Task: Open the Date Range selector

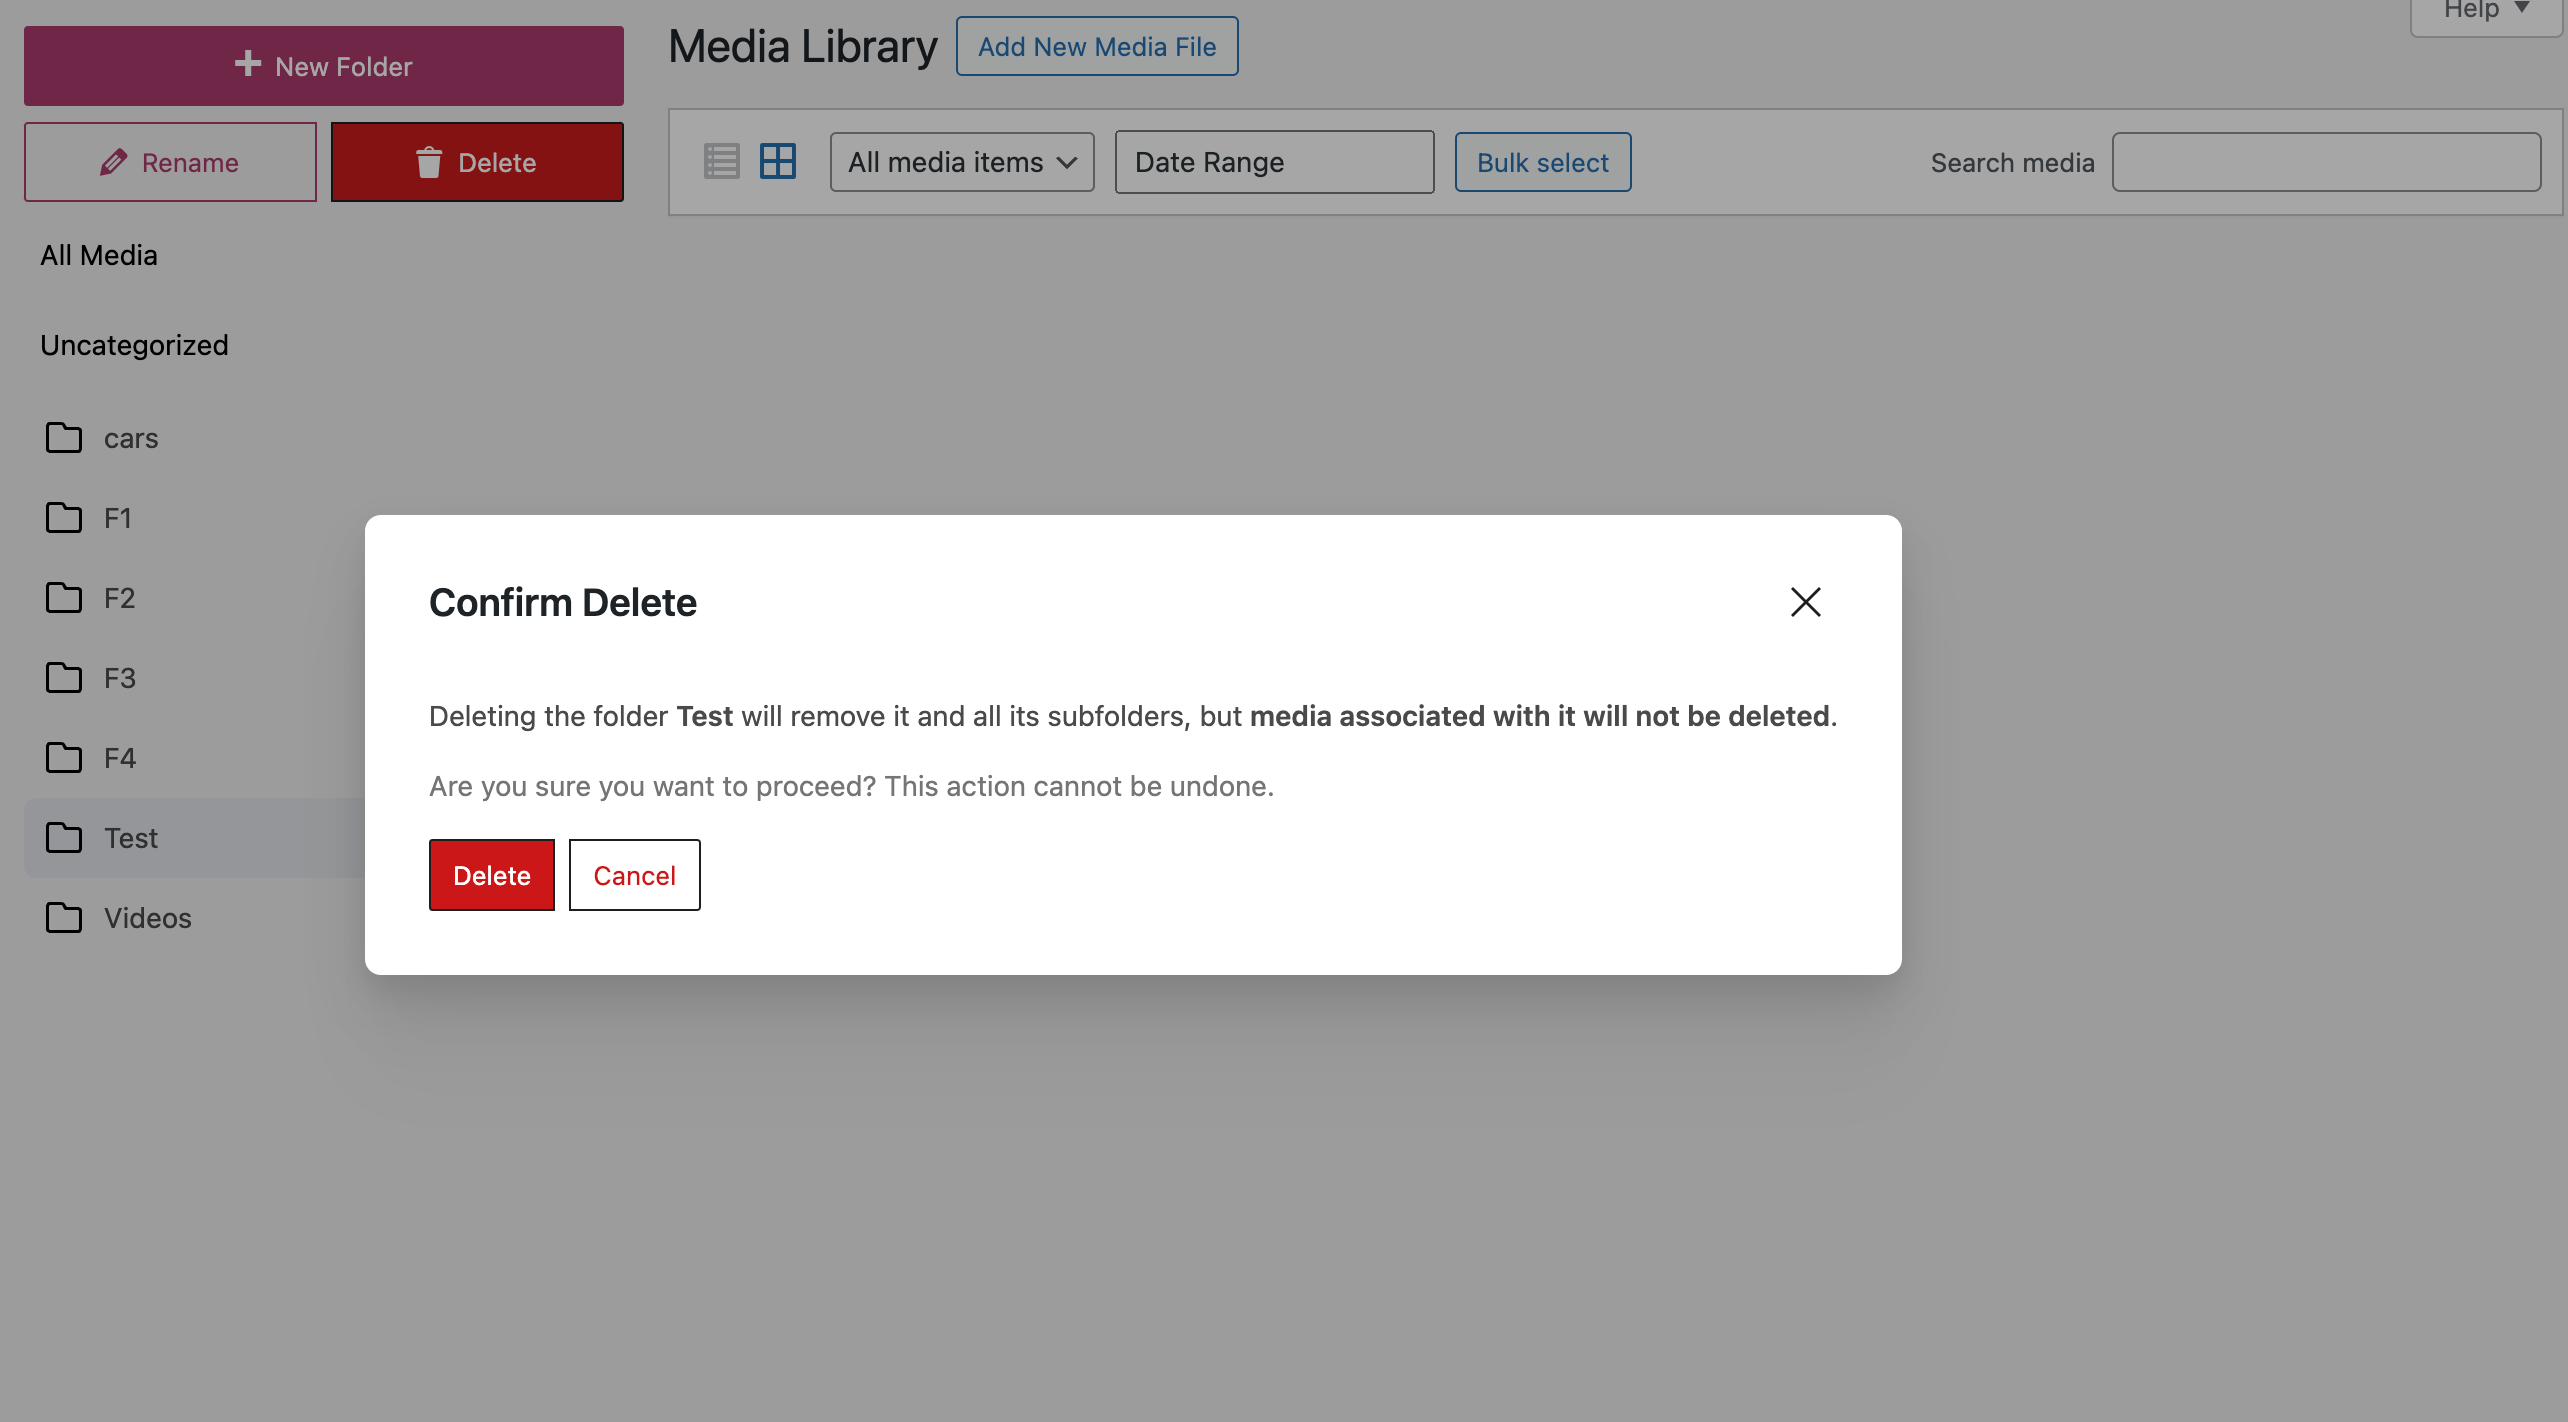Action: click(x=1273, y=162)
